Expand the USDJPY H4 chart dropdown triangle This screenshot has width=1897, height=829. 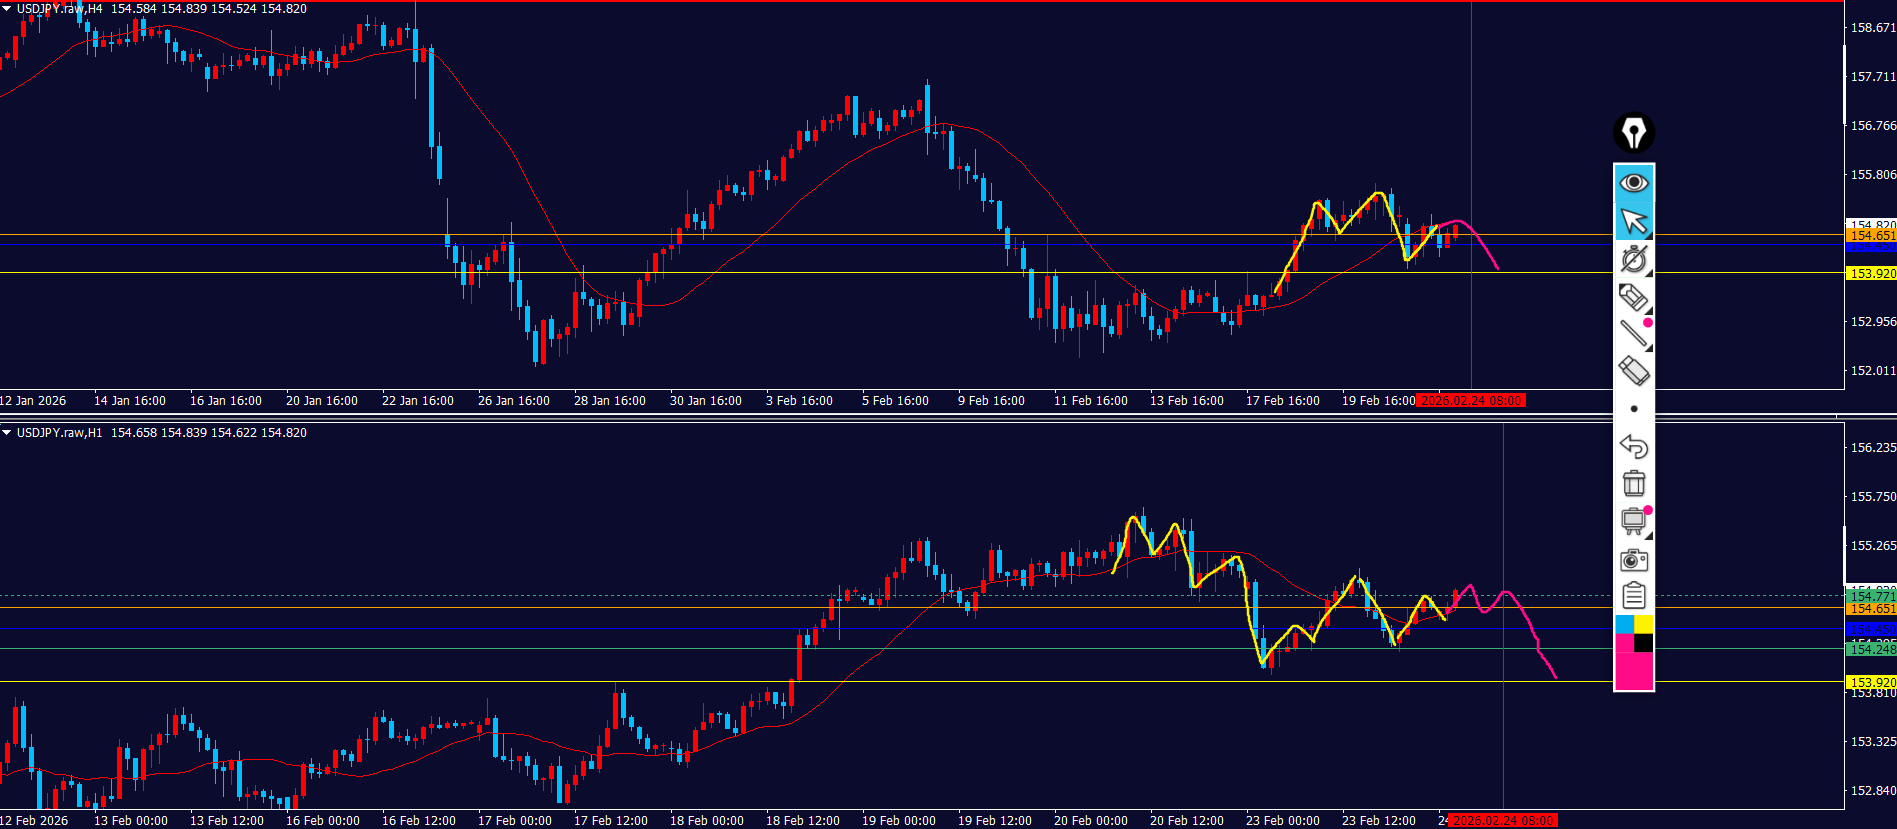click(x=7, y=9)
